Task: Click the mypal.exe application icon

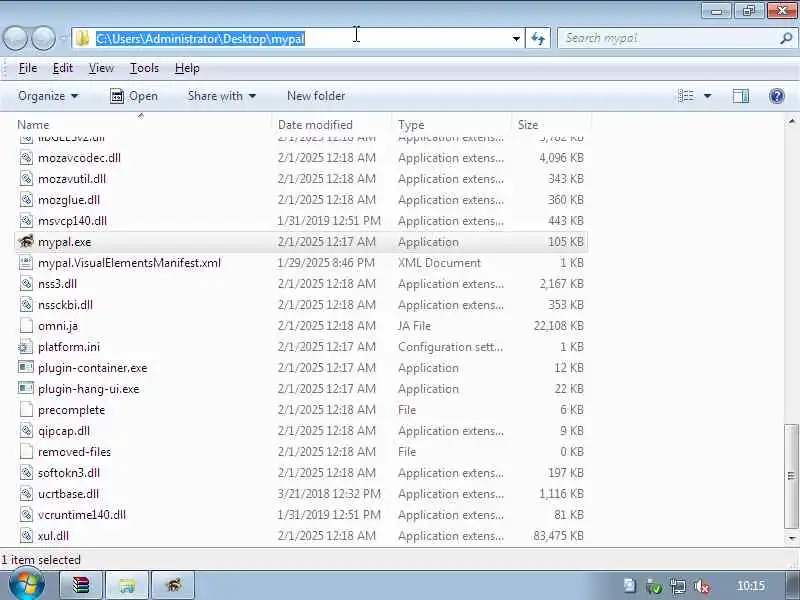Action: tap(26, 241)
